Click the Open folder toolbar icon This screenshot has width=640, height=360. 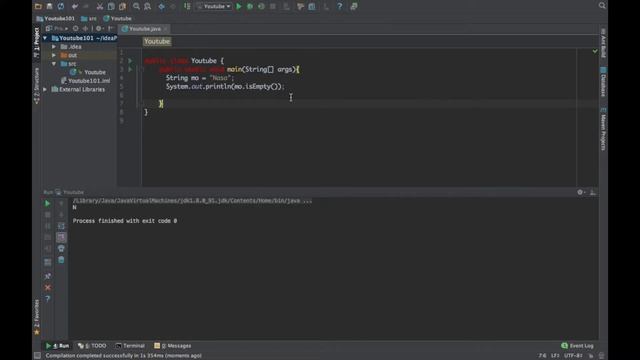coord(38,6)
